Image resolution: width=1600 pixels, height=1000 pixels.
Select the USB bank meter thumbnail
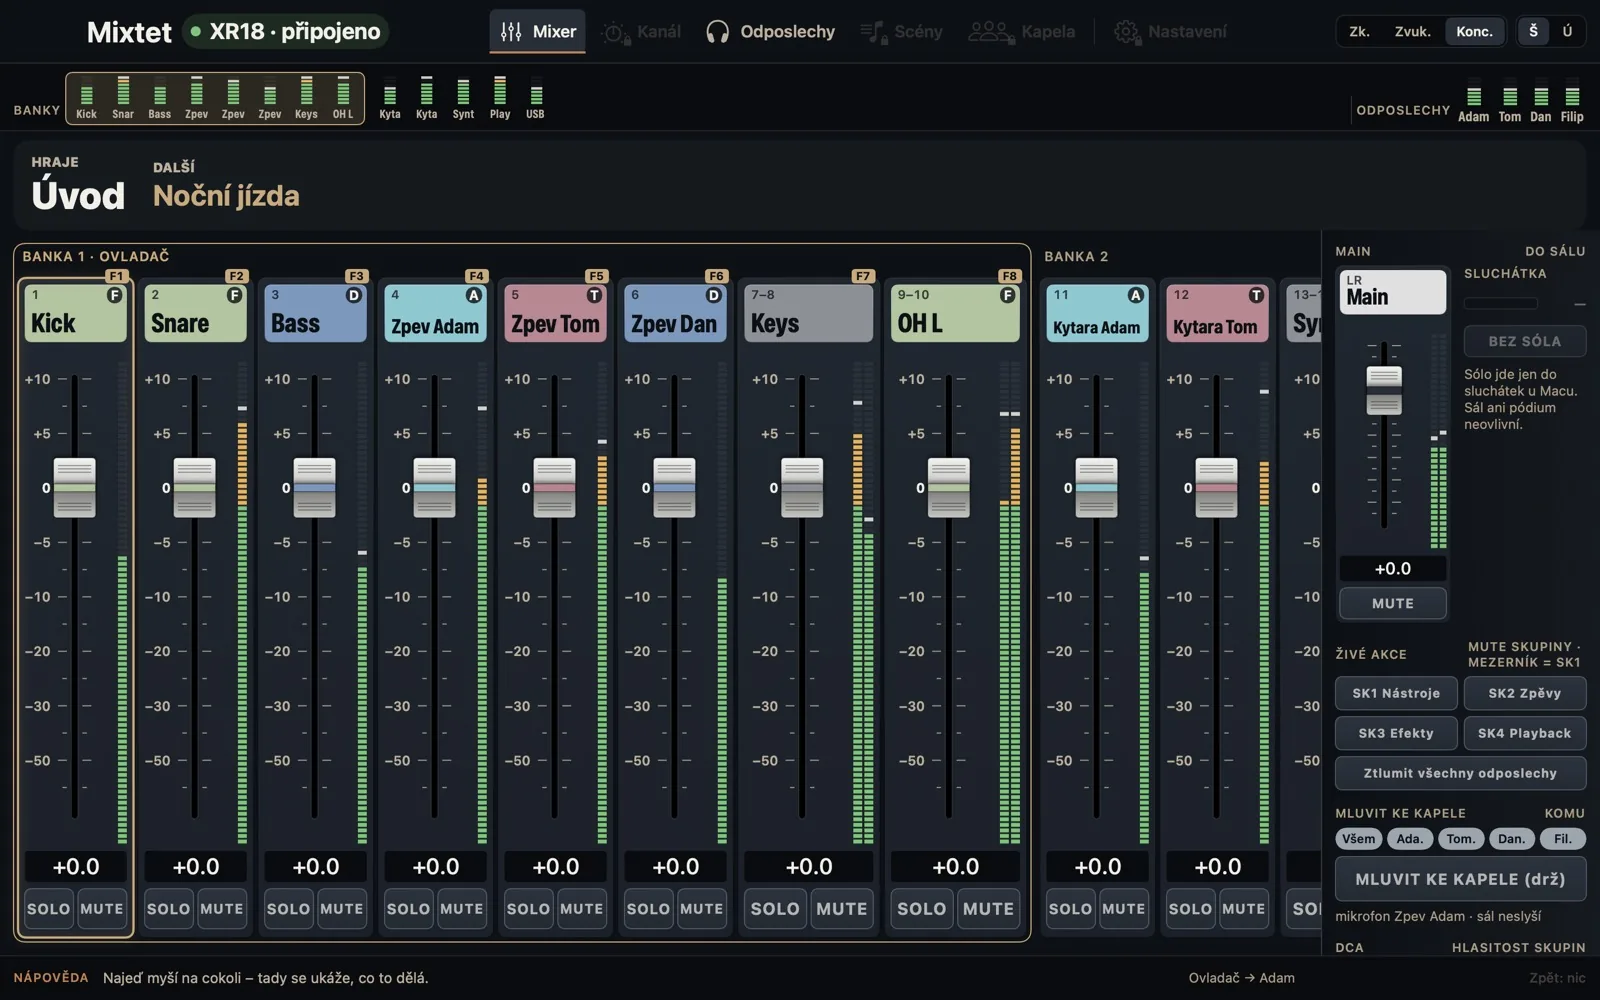[536, 98]
